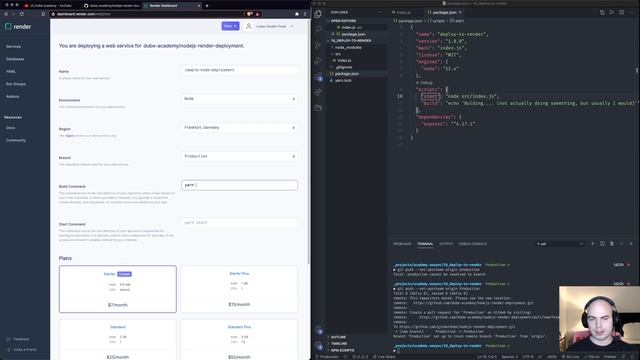The image size is (640, 360).
Task: Open the Search view in VS Code activity bar
Action: coord(318,29)
